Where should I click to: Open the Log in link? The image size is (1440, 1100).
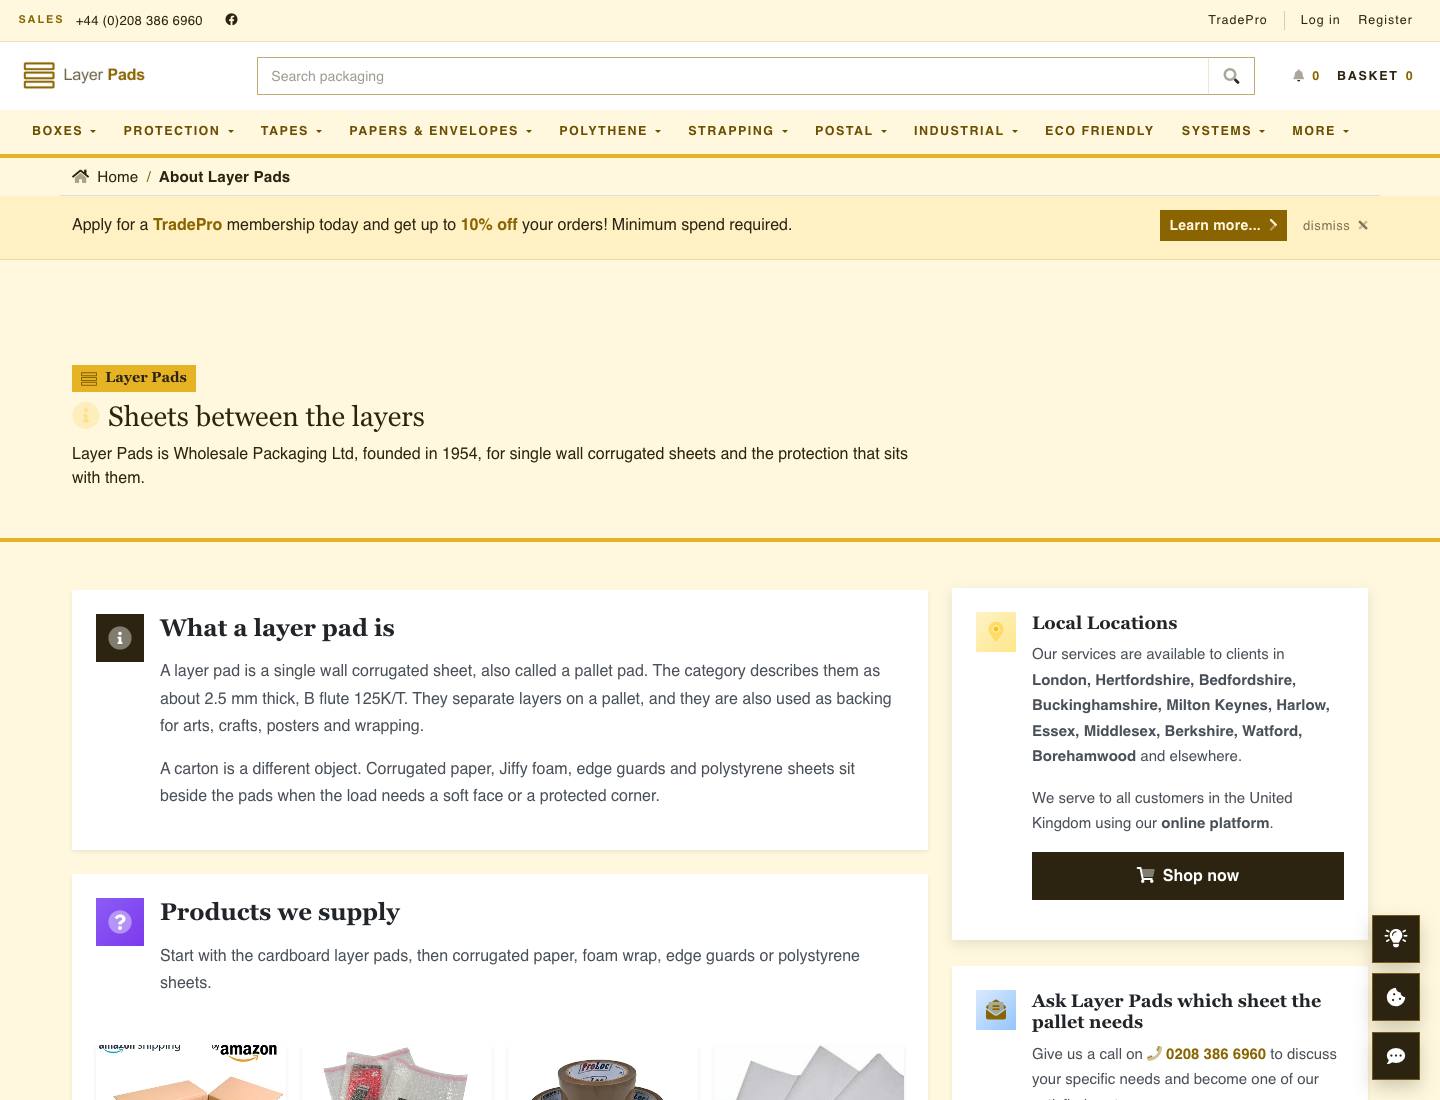(1320, 20)
